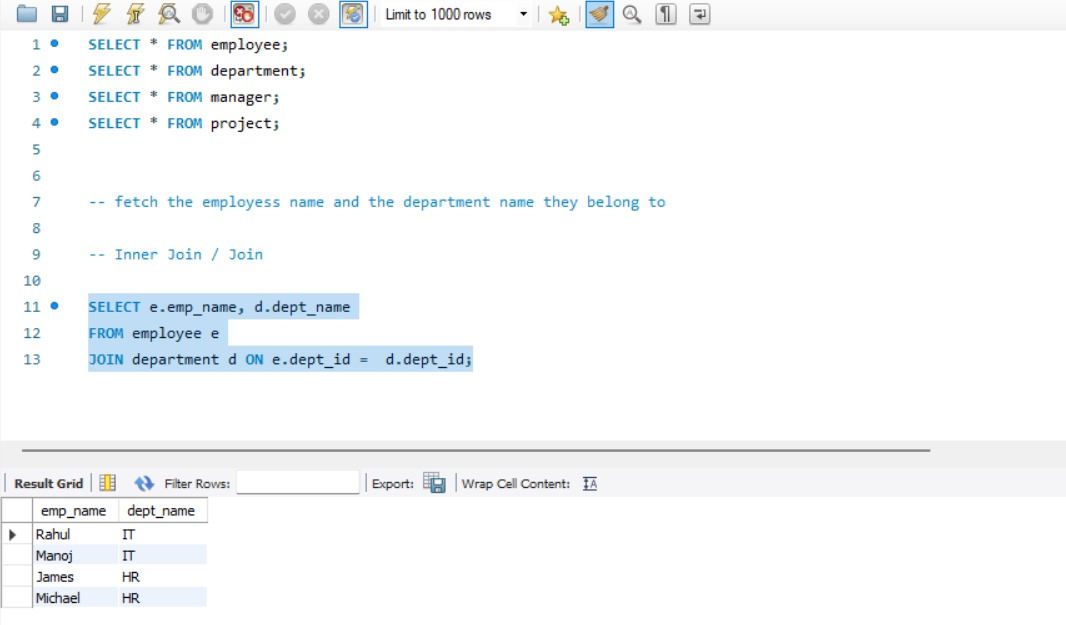This screenshot has height=625, width=1066.
Task: Place cursor in 'SELECT * FROM manager;' line
Action: coord(184,97)
